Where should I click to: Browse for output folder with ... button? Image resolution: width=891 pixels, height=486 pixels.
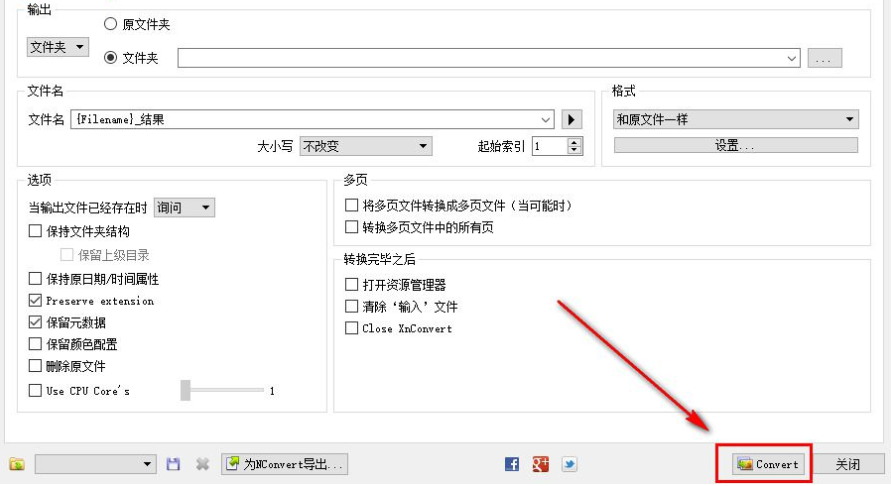click(x=825, y=58)
